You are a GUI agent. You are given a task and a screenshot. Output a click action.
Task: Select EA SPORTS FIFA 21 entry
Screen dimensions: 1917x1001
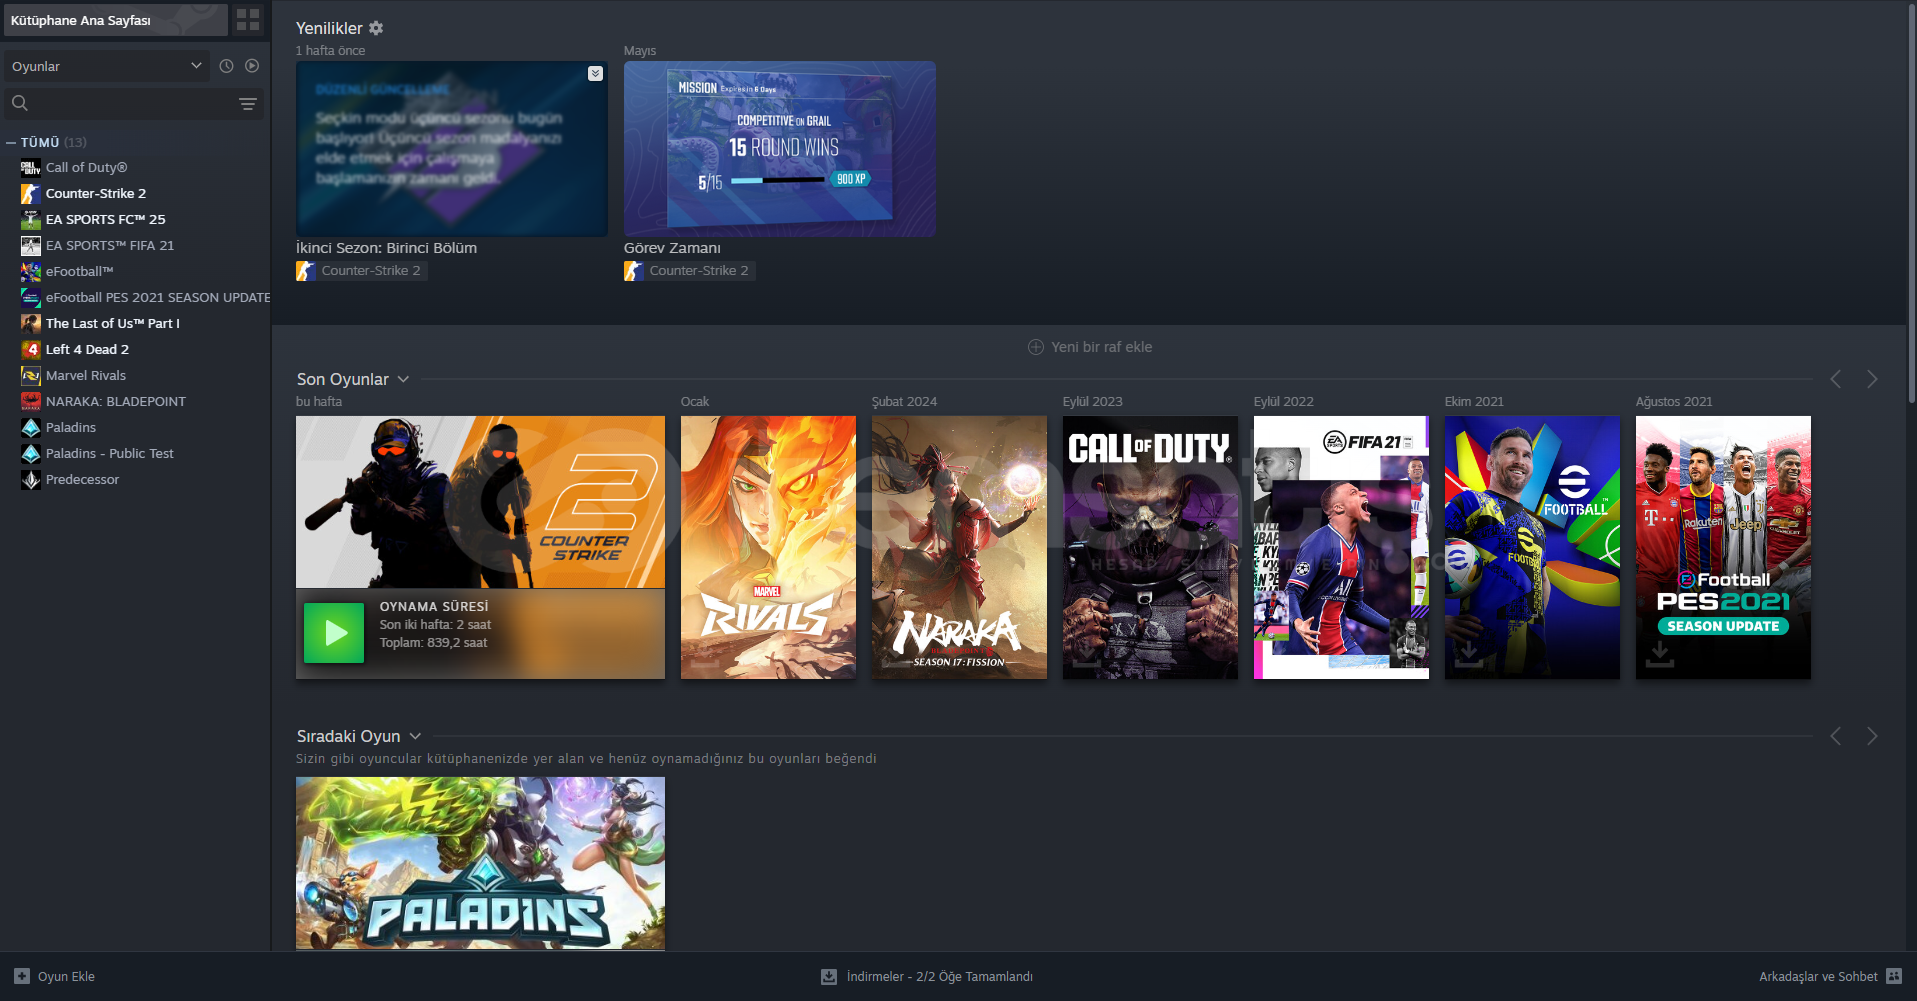[109, 245]
